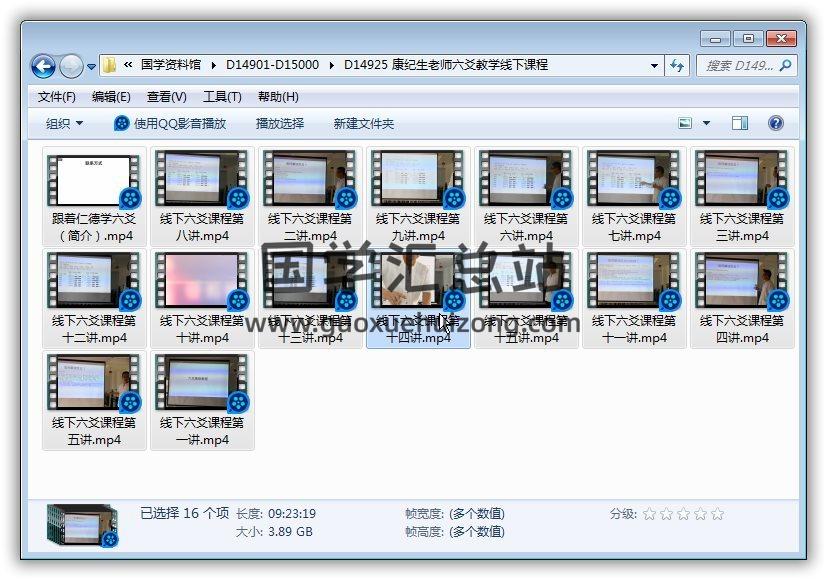This screenshot has height=580, width=827.
Task: Click the back navigation arrow
Action: pyautogui.click(x=42, y=65)
